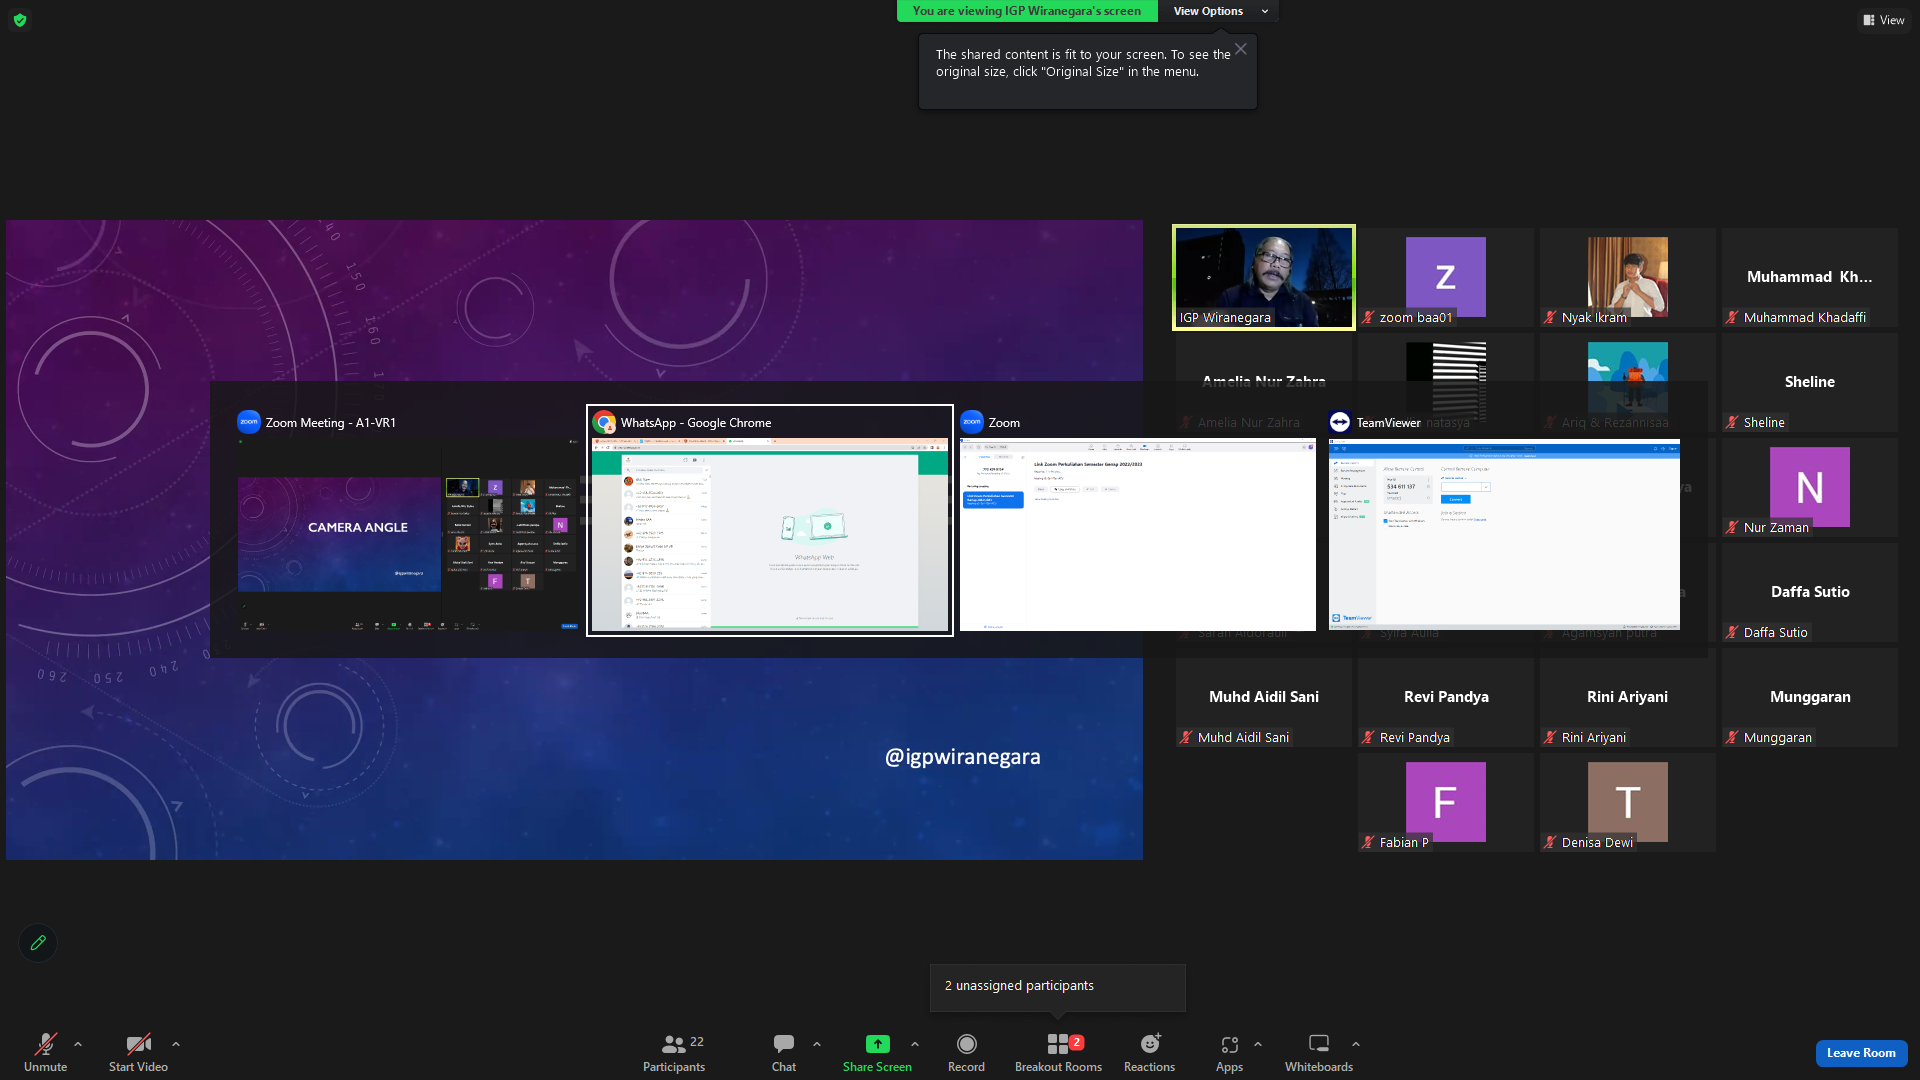
Task: Click the muted mic icon beside Fabian P
Action: (1368, 843)
